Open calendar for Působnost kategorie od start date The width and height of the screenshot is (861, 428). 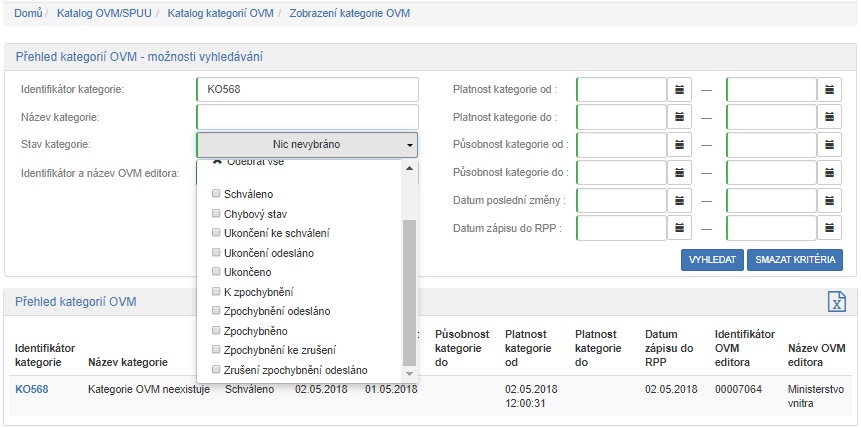[x=680, y=146]
